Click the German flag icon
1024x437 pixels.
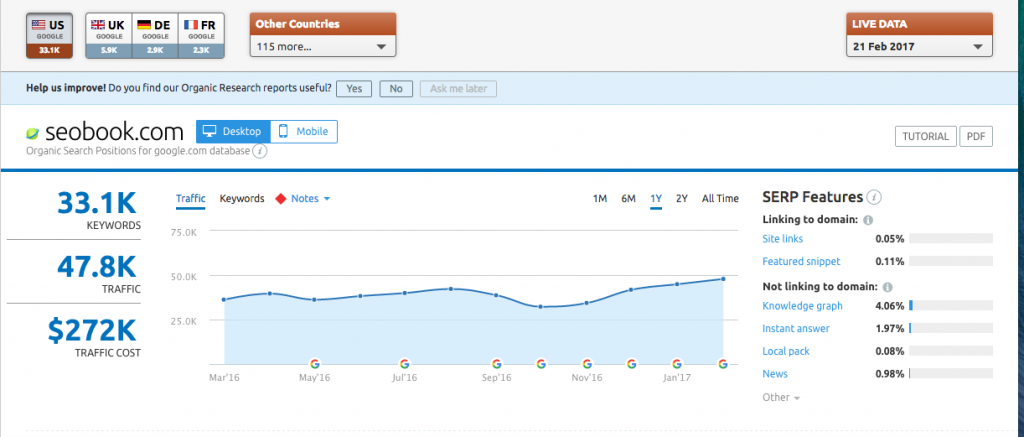coord(144,25)
